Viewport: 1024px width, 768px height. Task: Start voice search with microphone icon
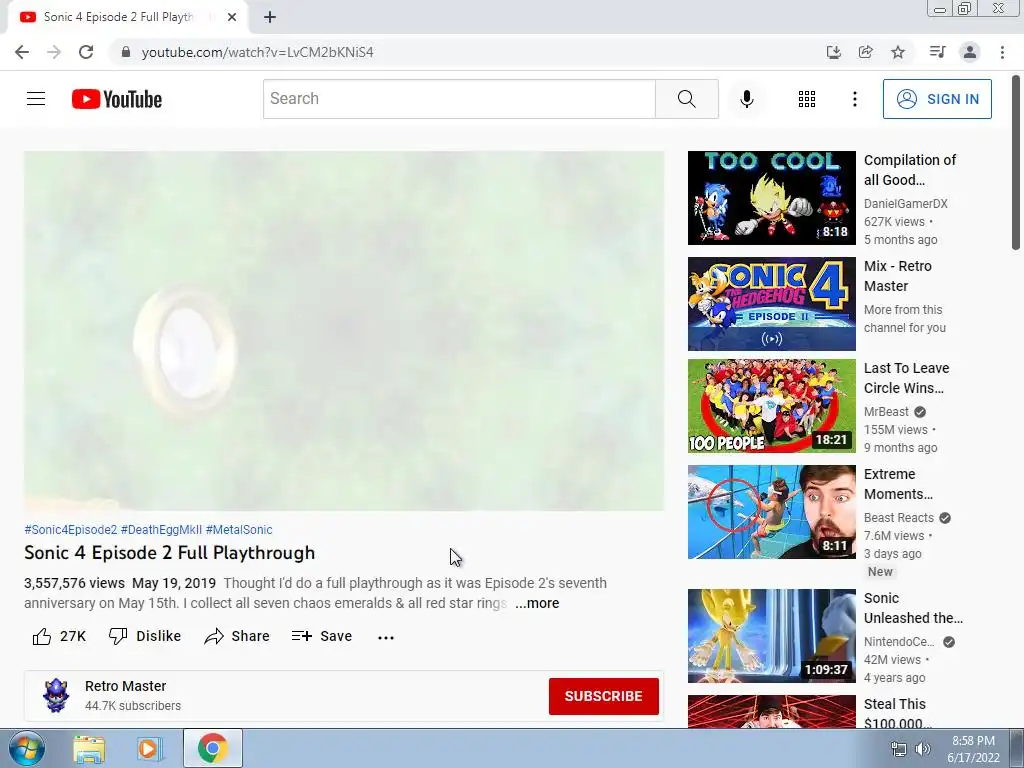coord(746,99)
